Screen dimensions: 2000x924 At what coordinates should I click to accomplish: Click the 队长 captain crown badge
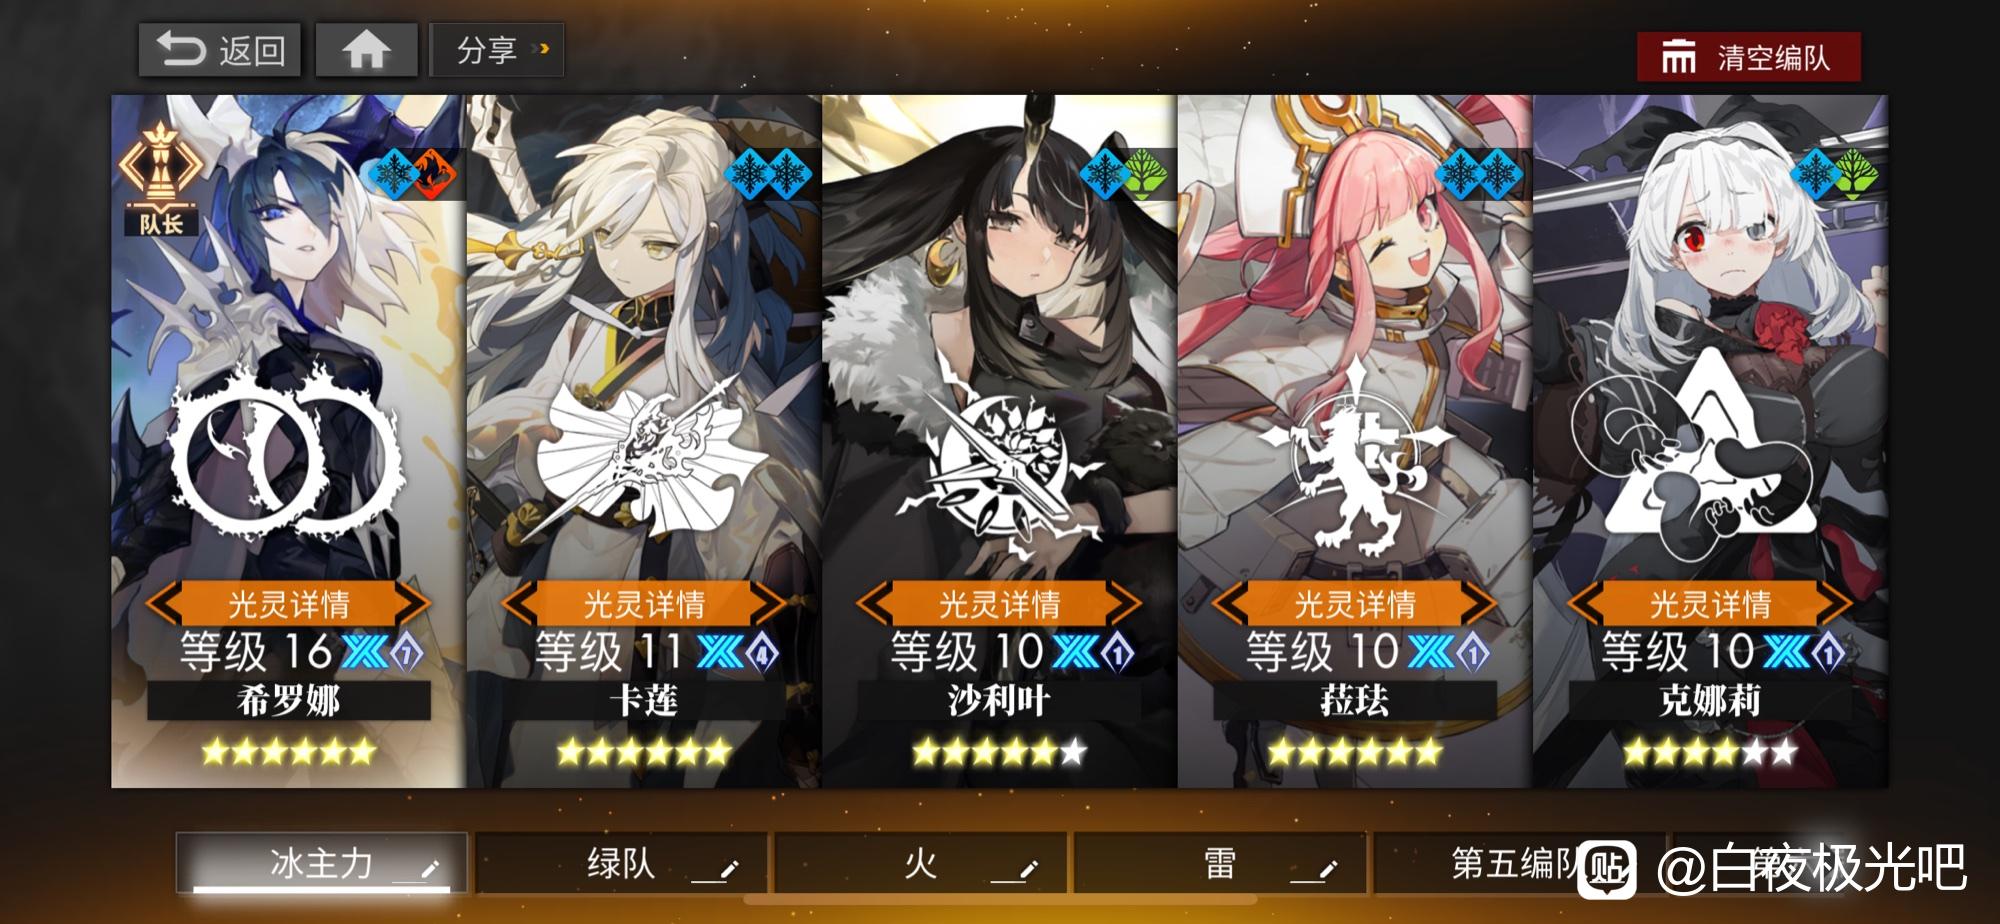pos(161,178)
